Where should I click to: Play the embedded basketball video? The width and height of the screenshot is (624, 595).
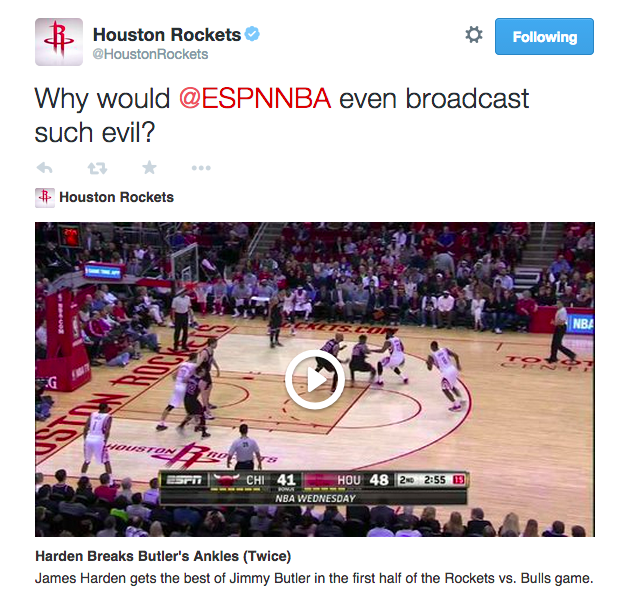pos(314,380)
